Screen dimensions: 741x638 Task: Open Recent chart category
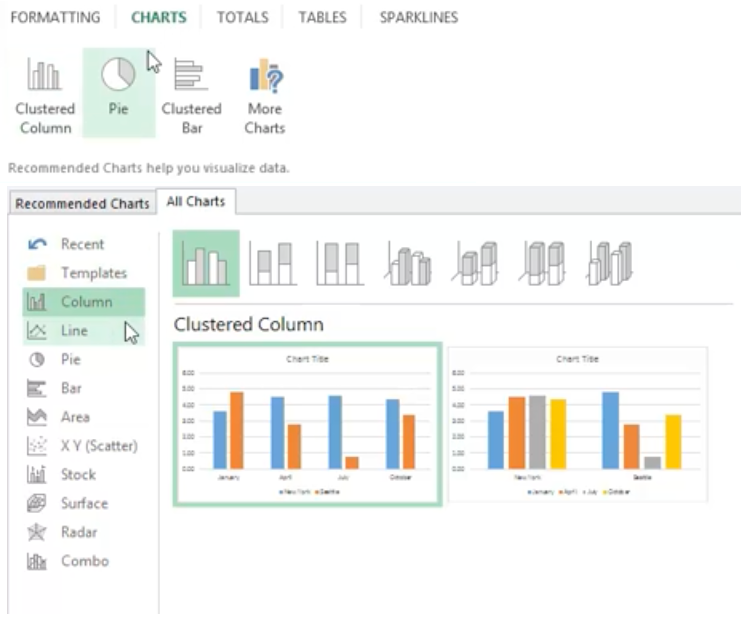[x=84, y=244]
